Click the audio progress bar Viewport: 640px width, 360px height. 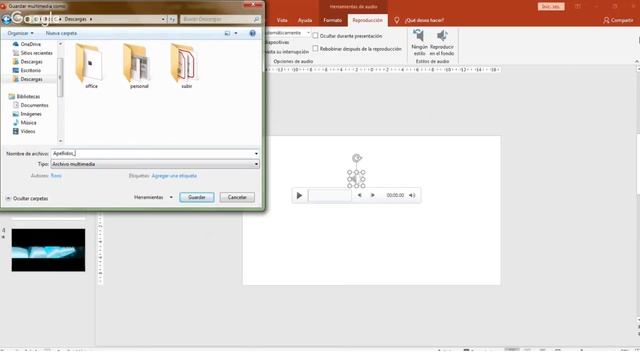point(329,196)
